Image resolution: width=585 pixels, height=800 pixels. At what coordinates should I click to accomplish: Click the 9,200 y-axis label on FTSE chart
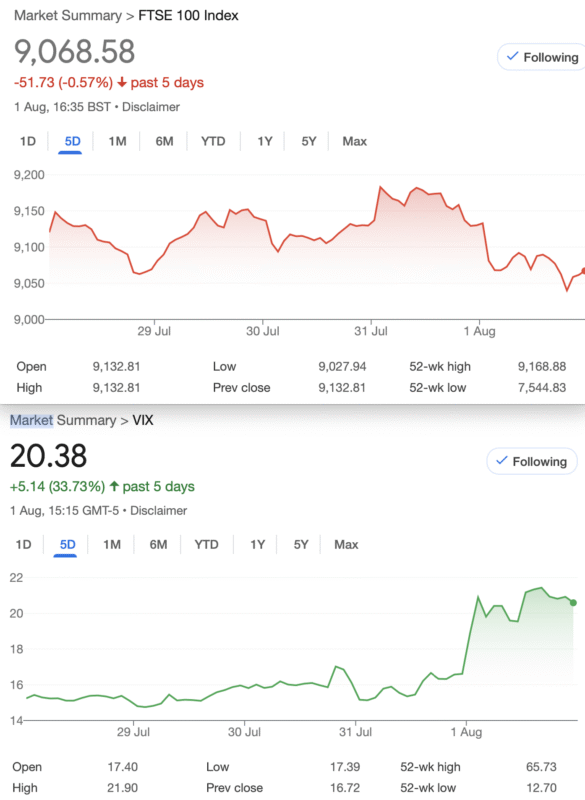[x=29, y=175]
